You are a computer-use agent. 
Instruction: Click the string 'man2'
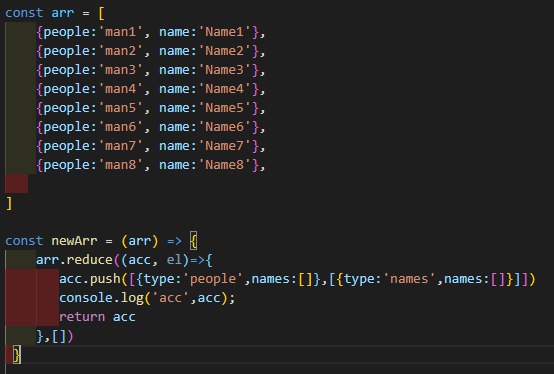120,51
